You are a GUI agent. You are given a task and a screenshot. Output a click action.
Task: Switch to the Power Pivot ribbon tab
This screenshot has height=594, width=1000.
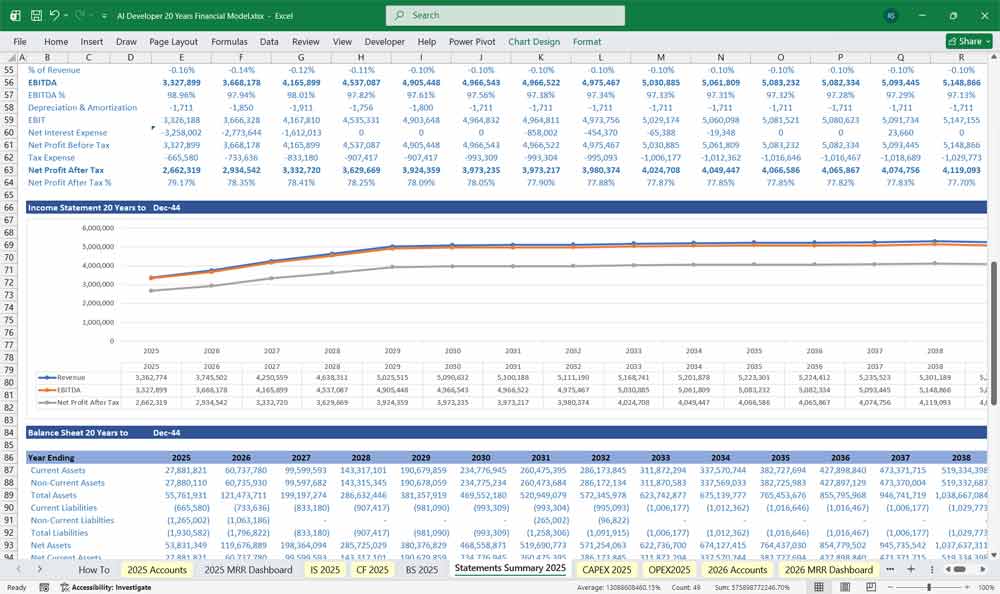click(470, 42)
